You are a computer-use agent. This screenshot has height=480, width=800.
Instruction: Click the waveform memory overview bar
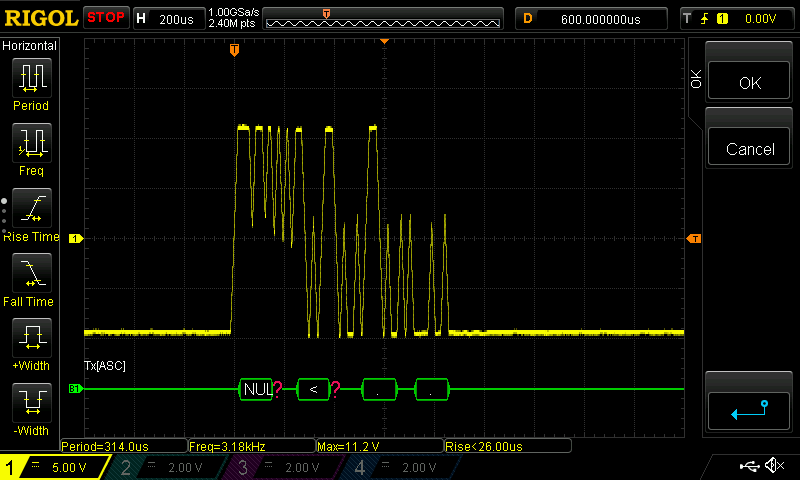click(x=383, y=19)
